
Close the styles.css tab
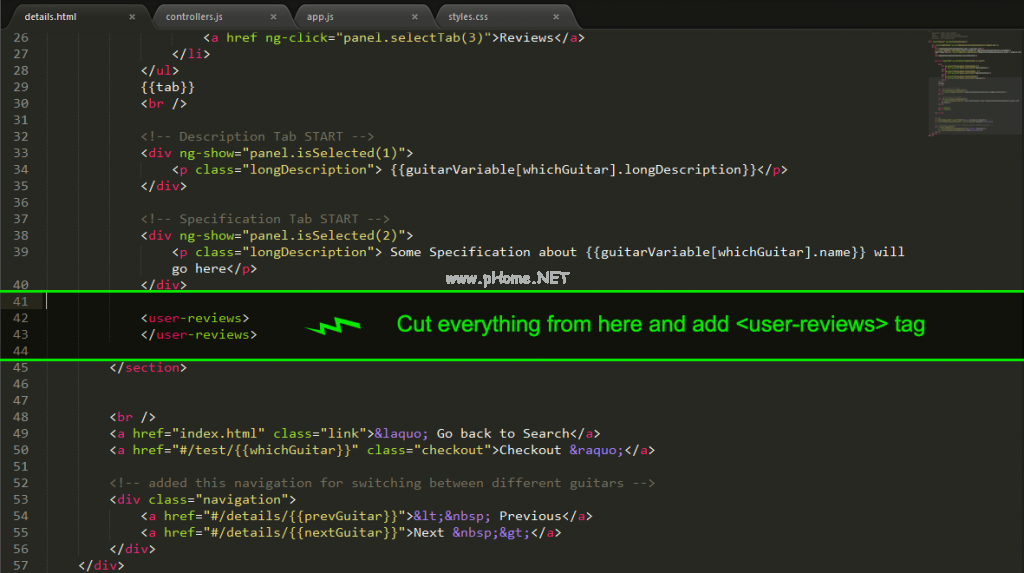click(553, 17)
